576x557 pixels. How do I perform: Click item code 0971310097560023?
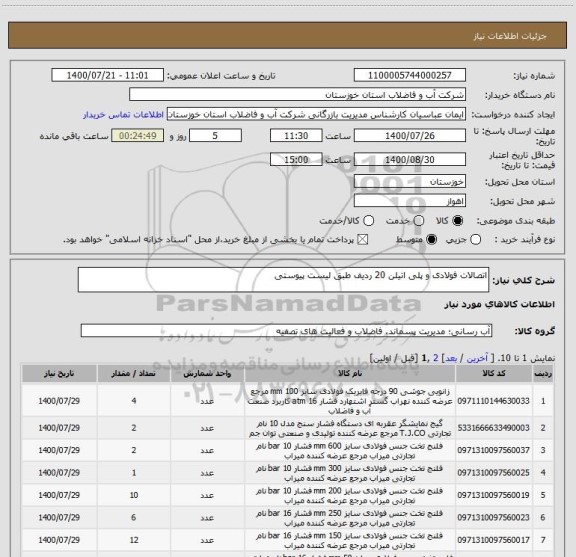pos(493,517)
